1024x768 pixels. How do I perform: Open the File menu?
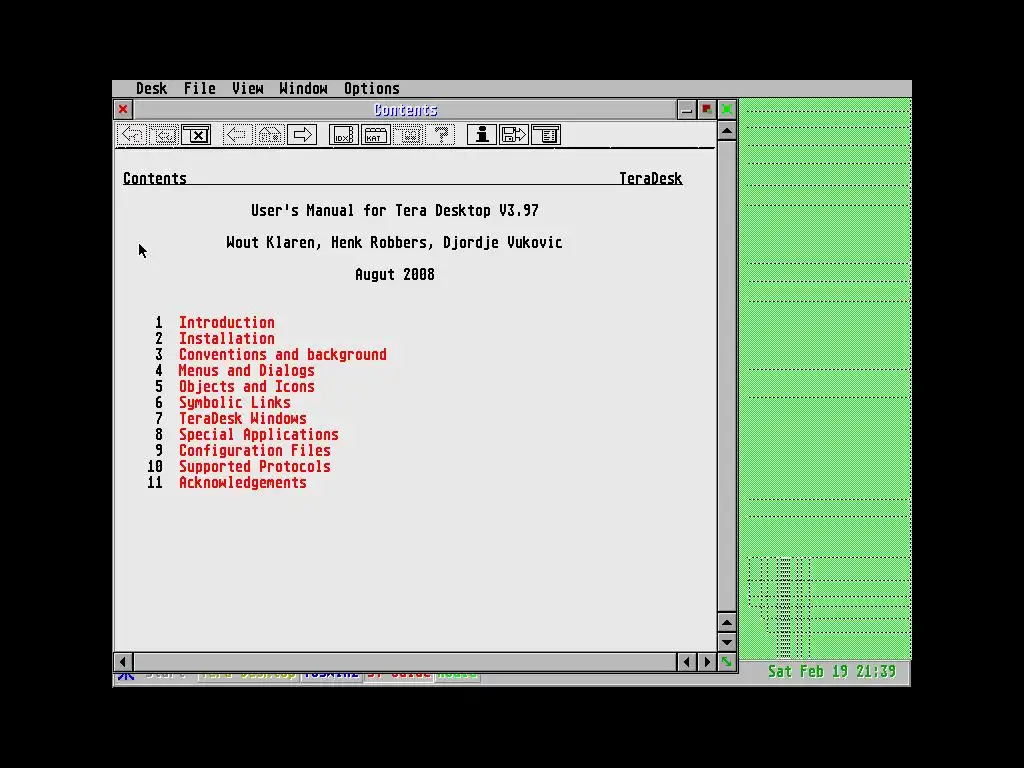click(199, 88)
